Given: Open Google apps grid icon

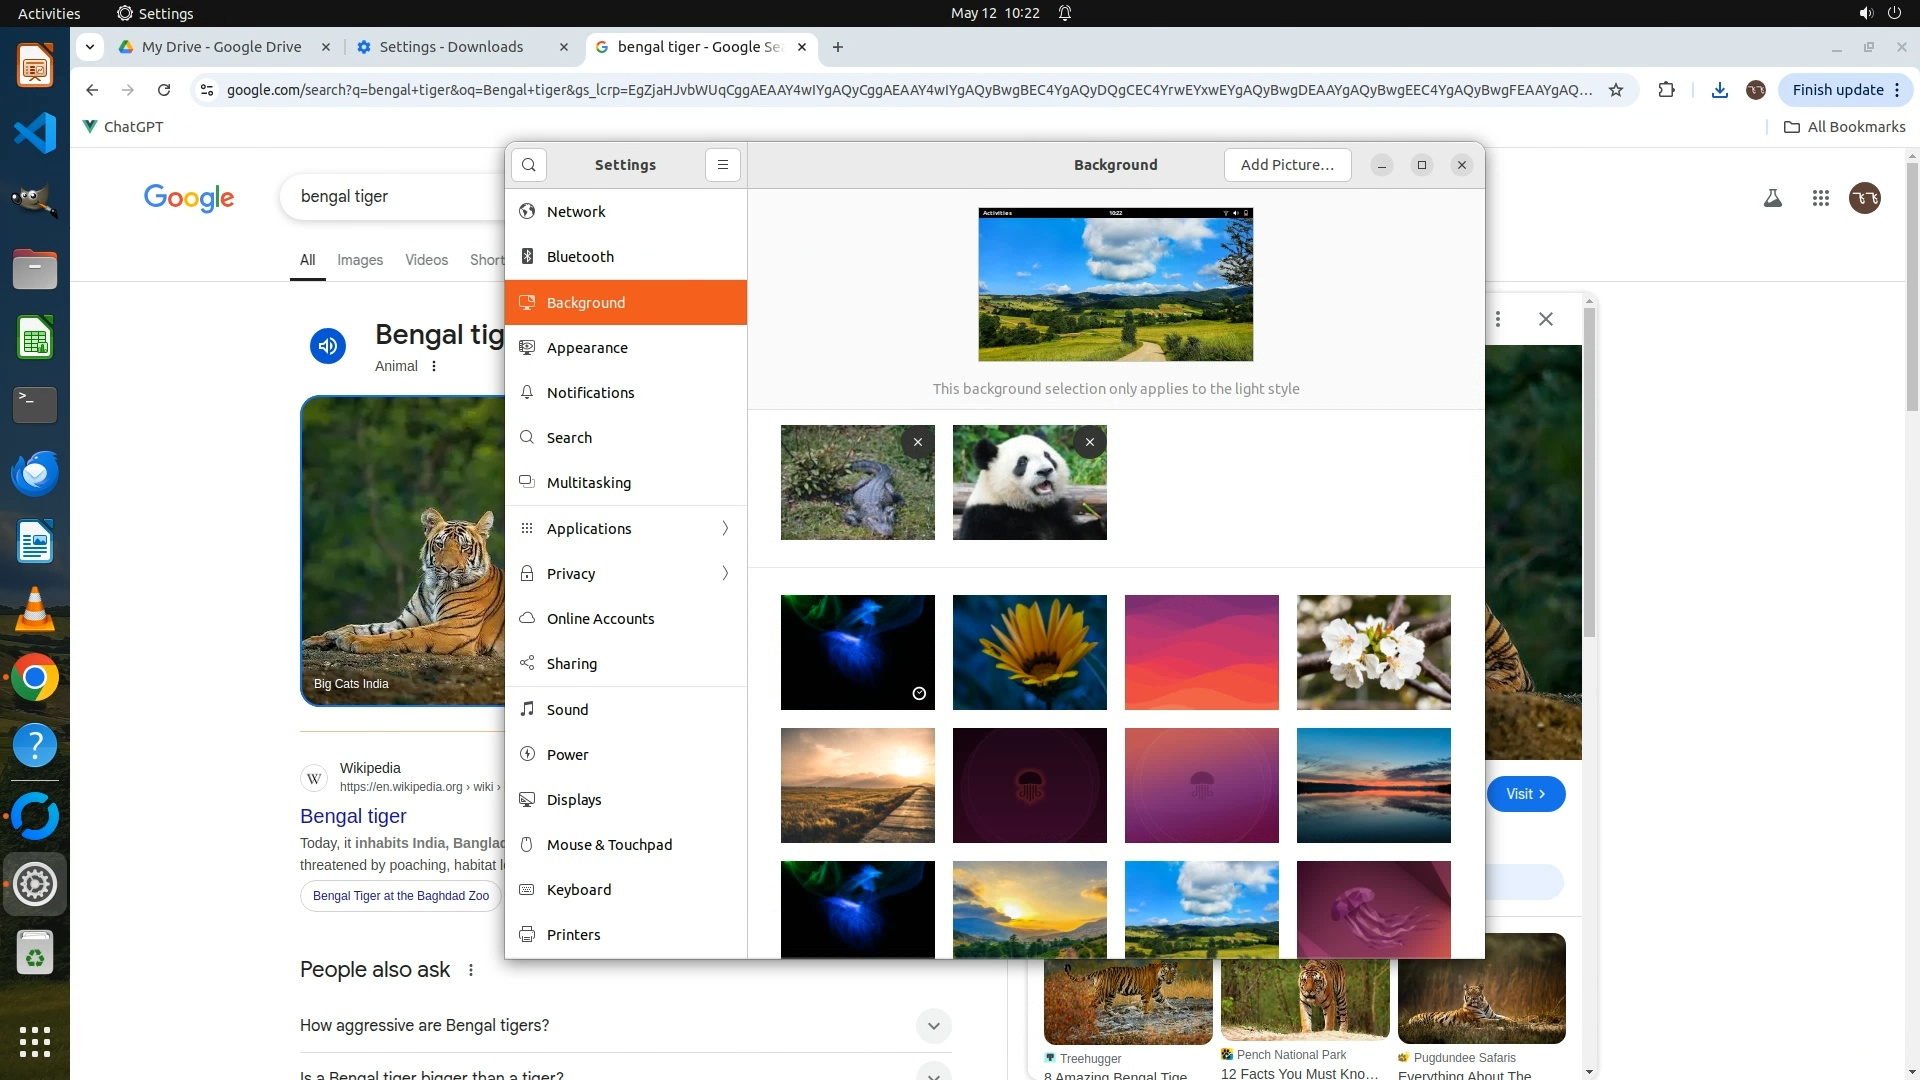Looking at the screenshot, I should click(1820, 198).
